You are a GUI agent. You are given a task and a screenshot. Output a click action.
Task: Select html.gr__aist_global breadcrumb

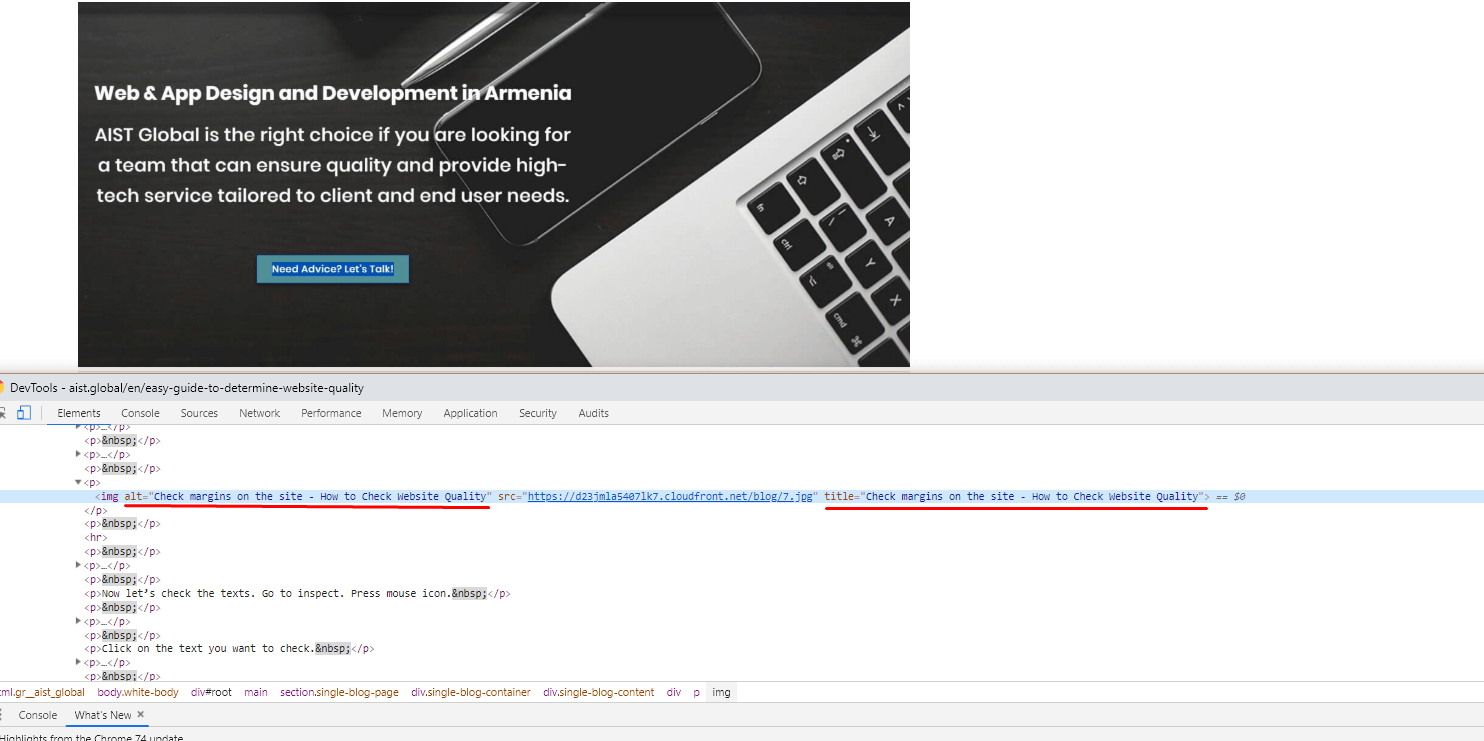42,692
